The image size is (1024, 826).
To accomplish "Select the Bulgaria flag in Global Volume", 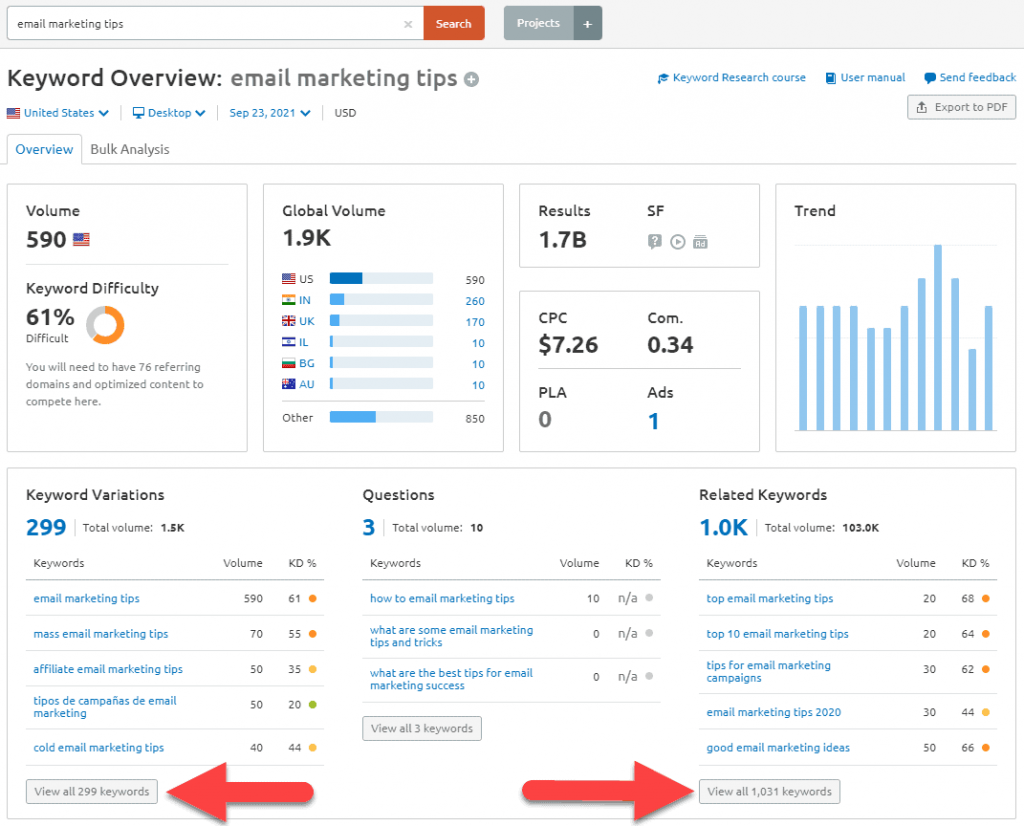I will (x=289, y=362).
